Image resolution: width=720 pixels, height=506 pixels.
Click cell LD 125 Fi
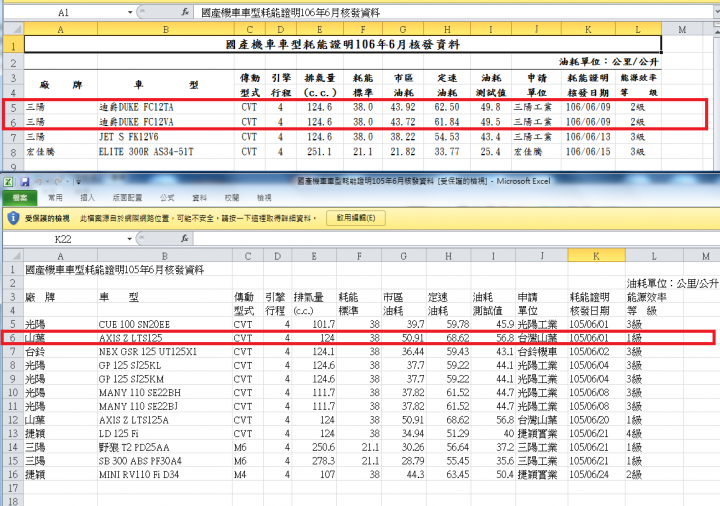point(165,433)
